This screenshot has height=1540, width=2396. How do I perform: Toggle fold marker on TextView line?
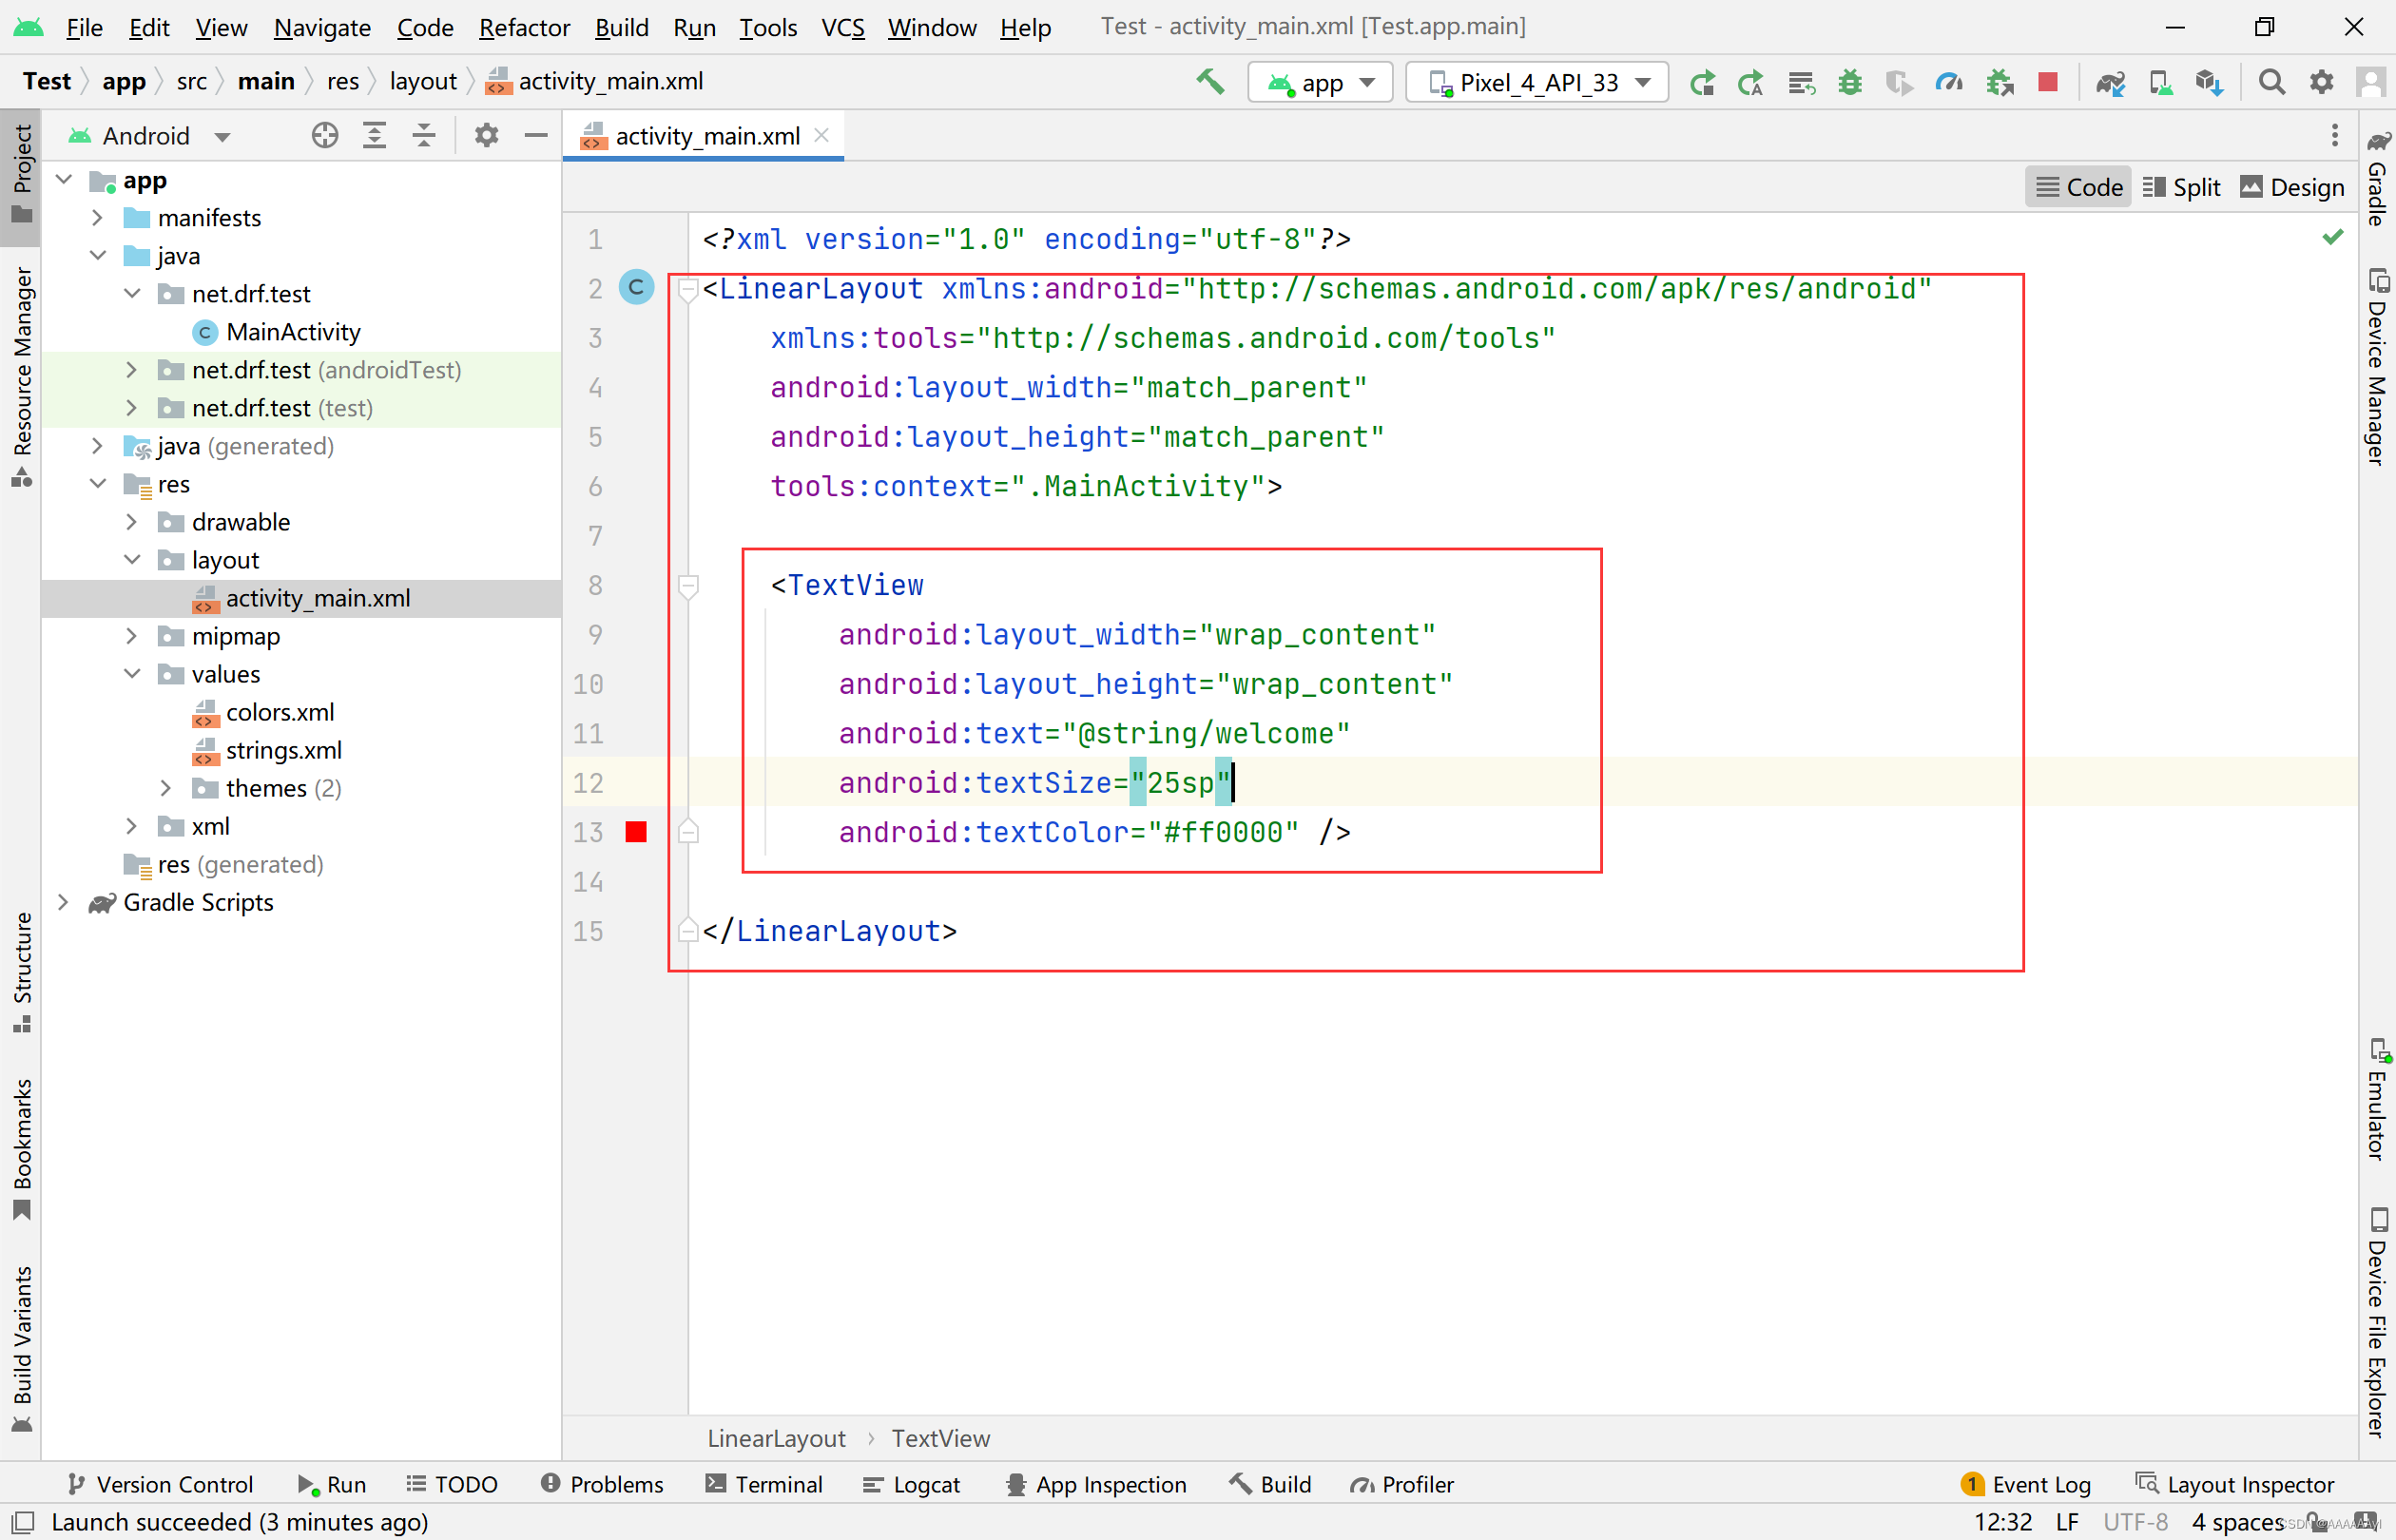click(x=688, y=585)
